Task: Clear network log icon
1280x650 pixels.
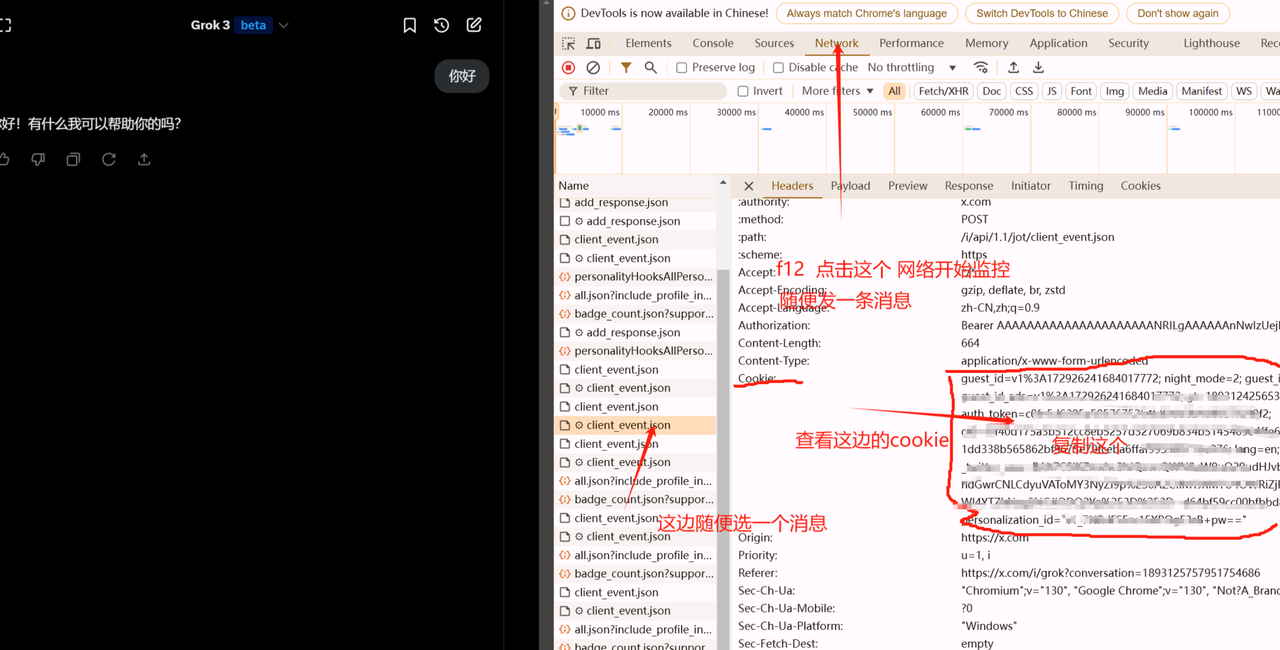Action: click(x=593, y=67)
